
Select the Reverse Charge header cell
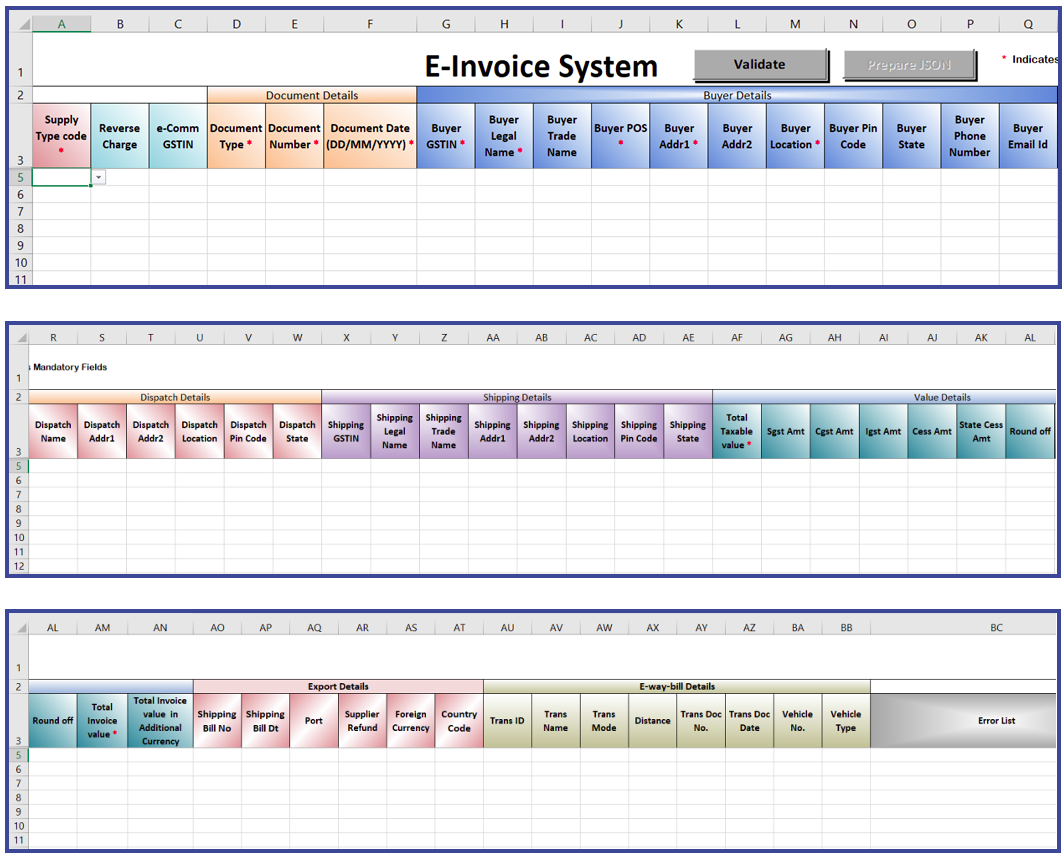[x=119, y=134]
